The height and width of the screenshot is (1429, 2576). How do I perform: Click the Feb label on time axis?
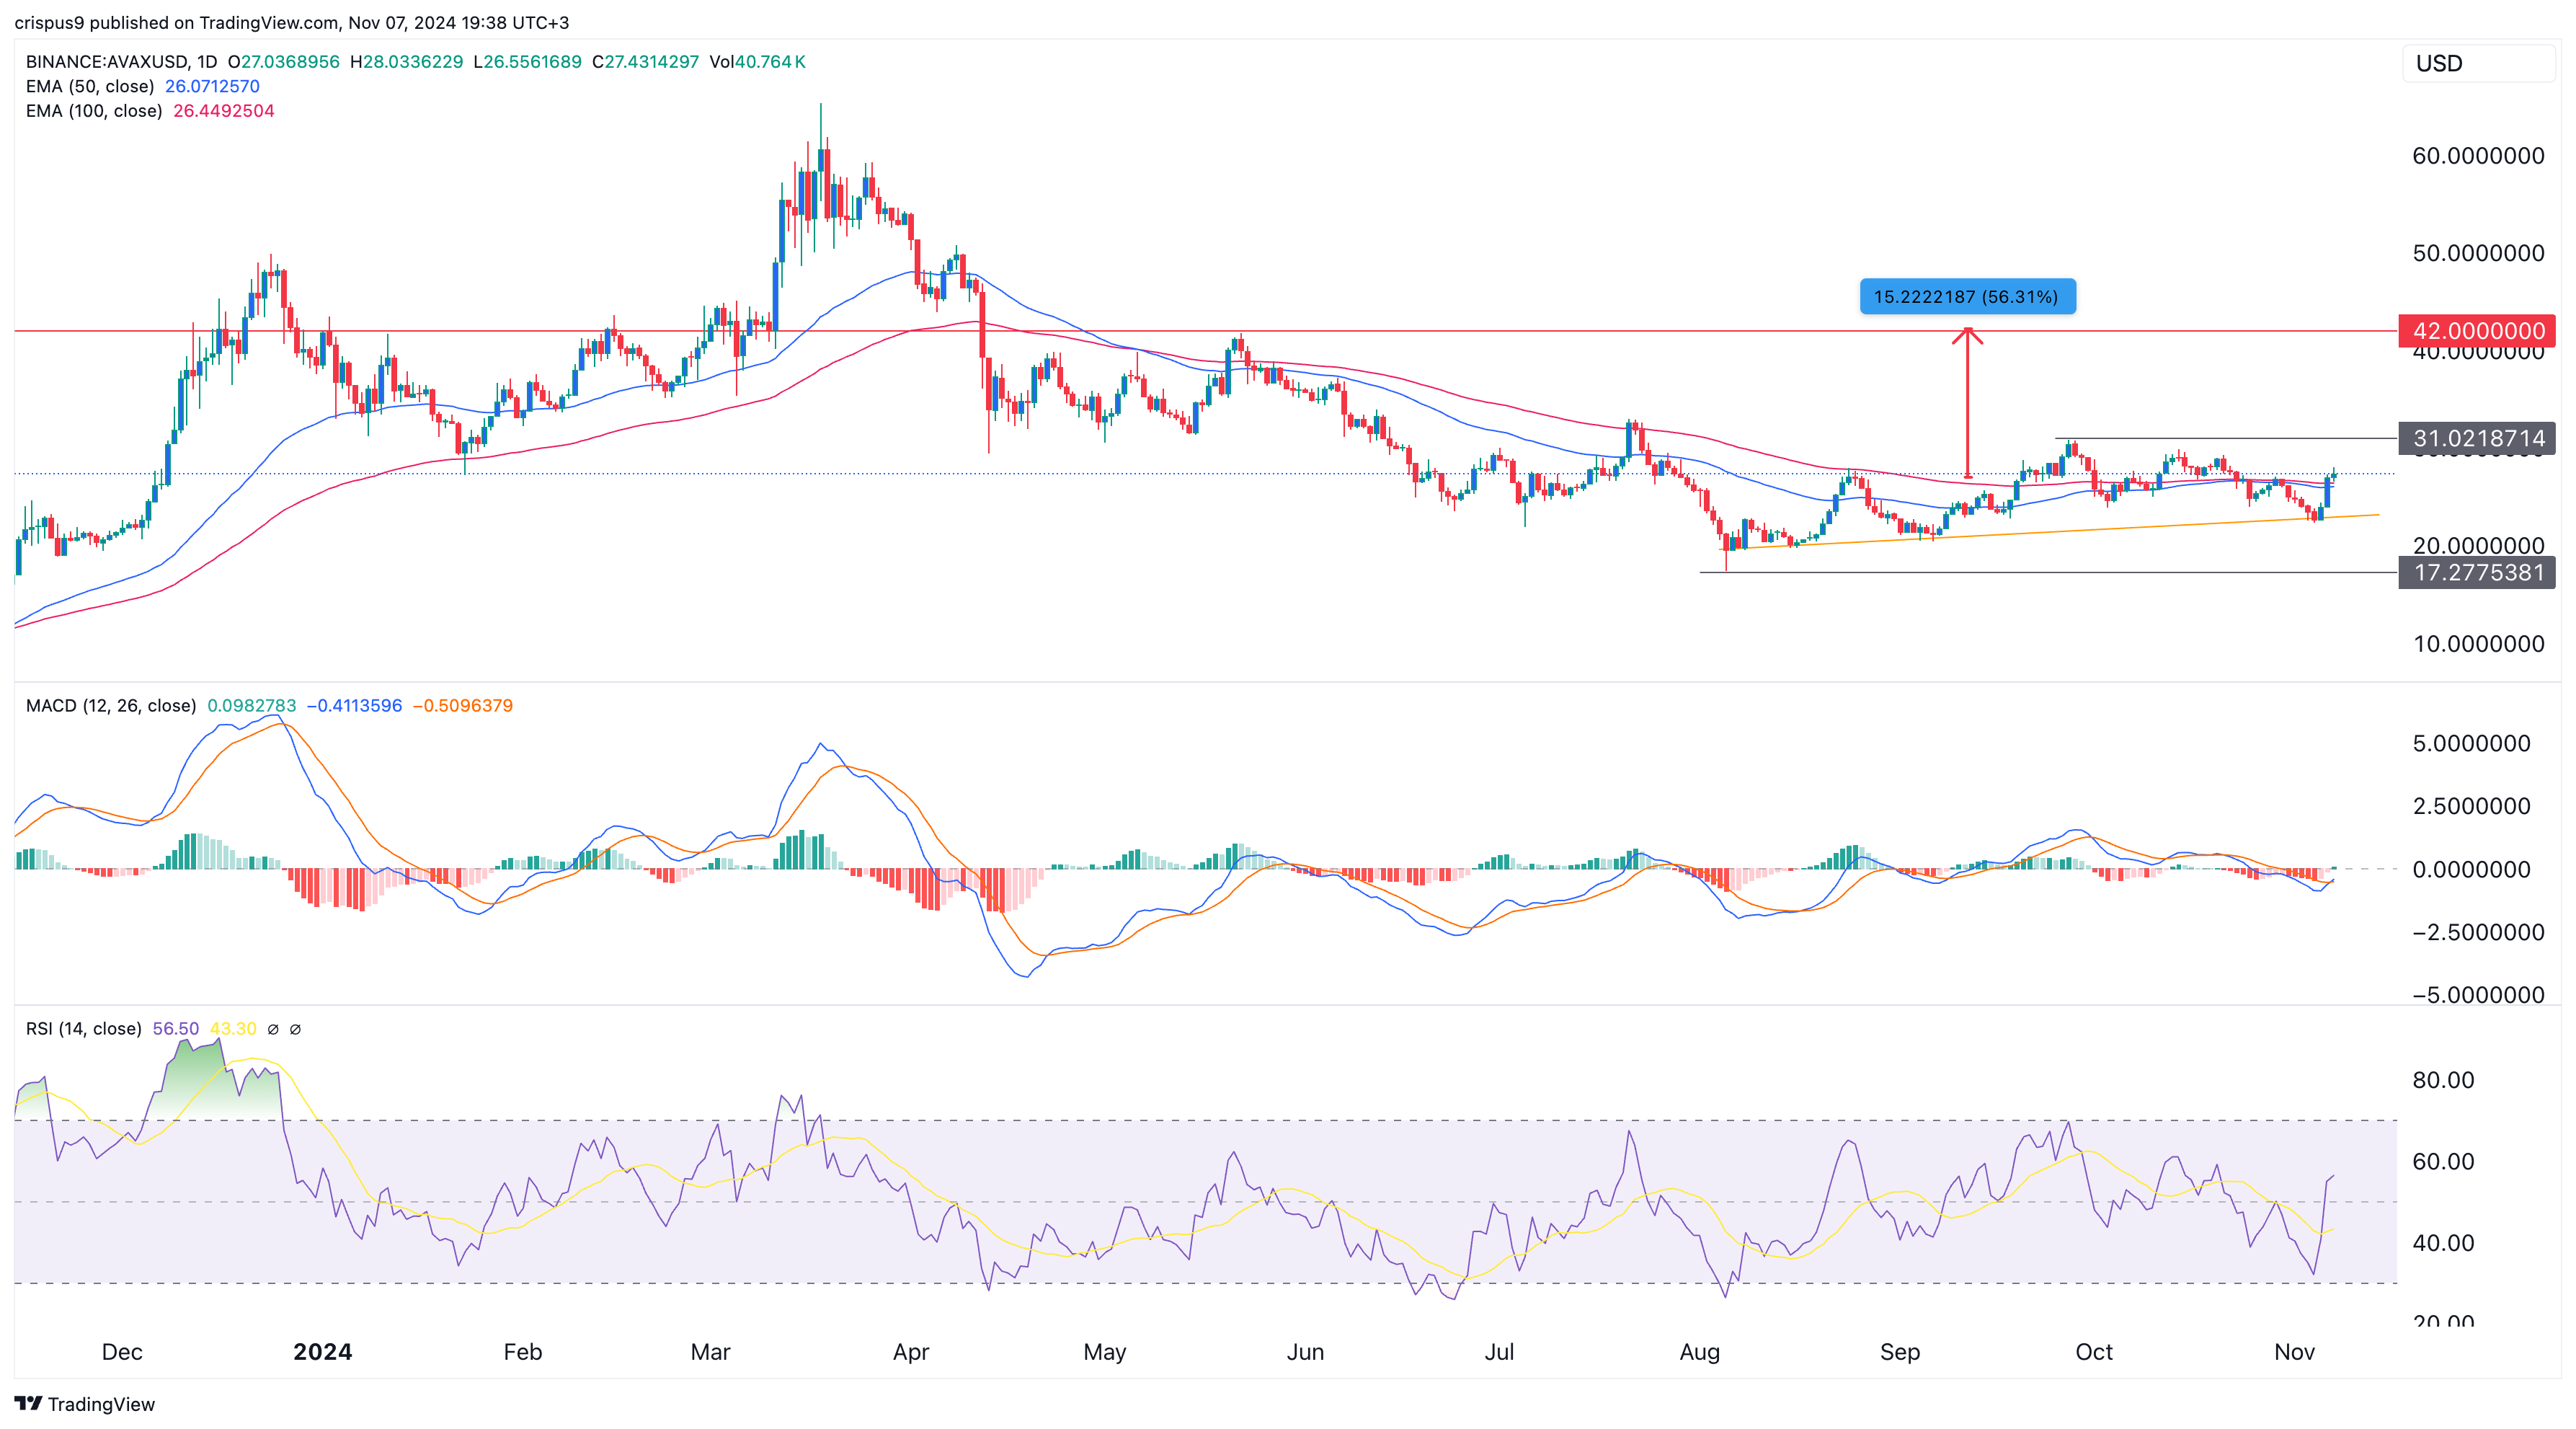(x=523, y=1352)
